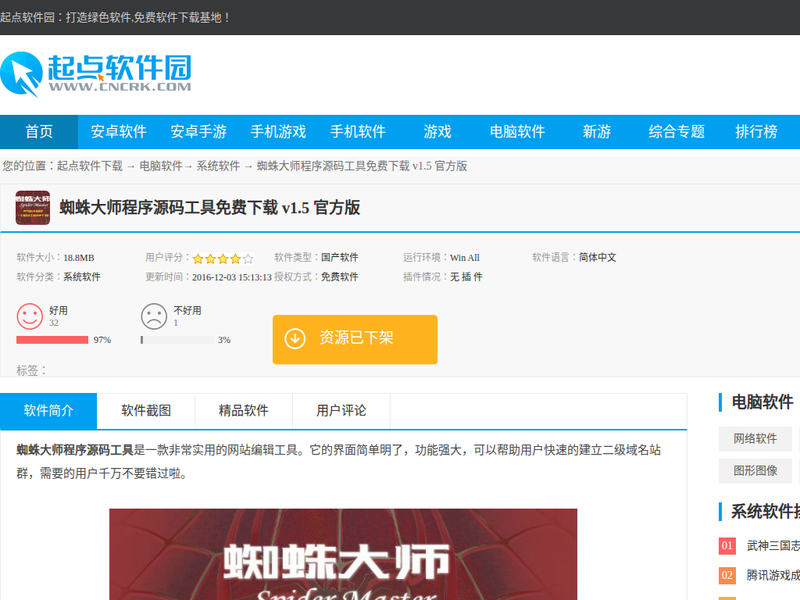Follow the 电脑软件 breadcrumb link
This screenshot has height=600, width=800.
[161, 166]
